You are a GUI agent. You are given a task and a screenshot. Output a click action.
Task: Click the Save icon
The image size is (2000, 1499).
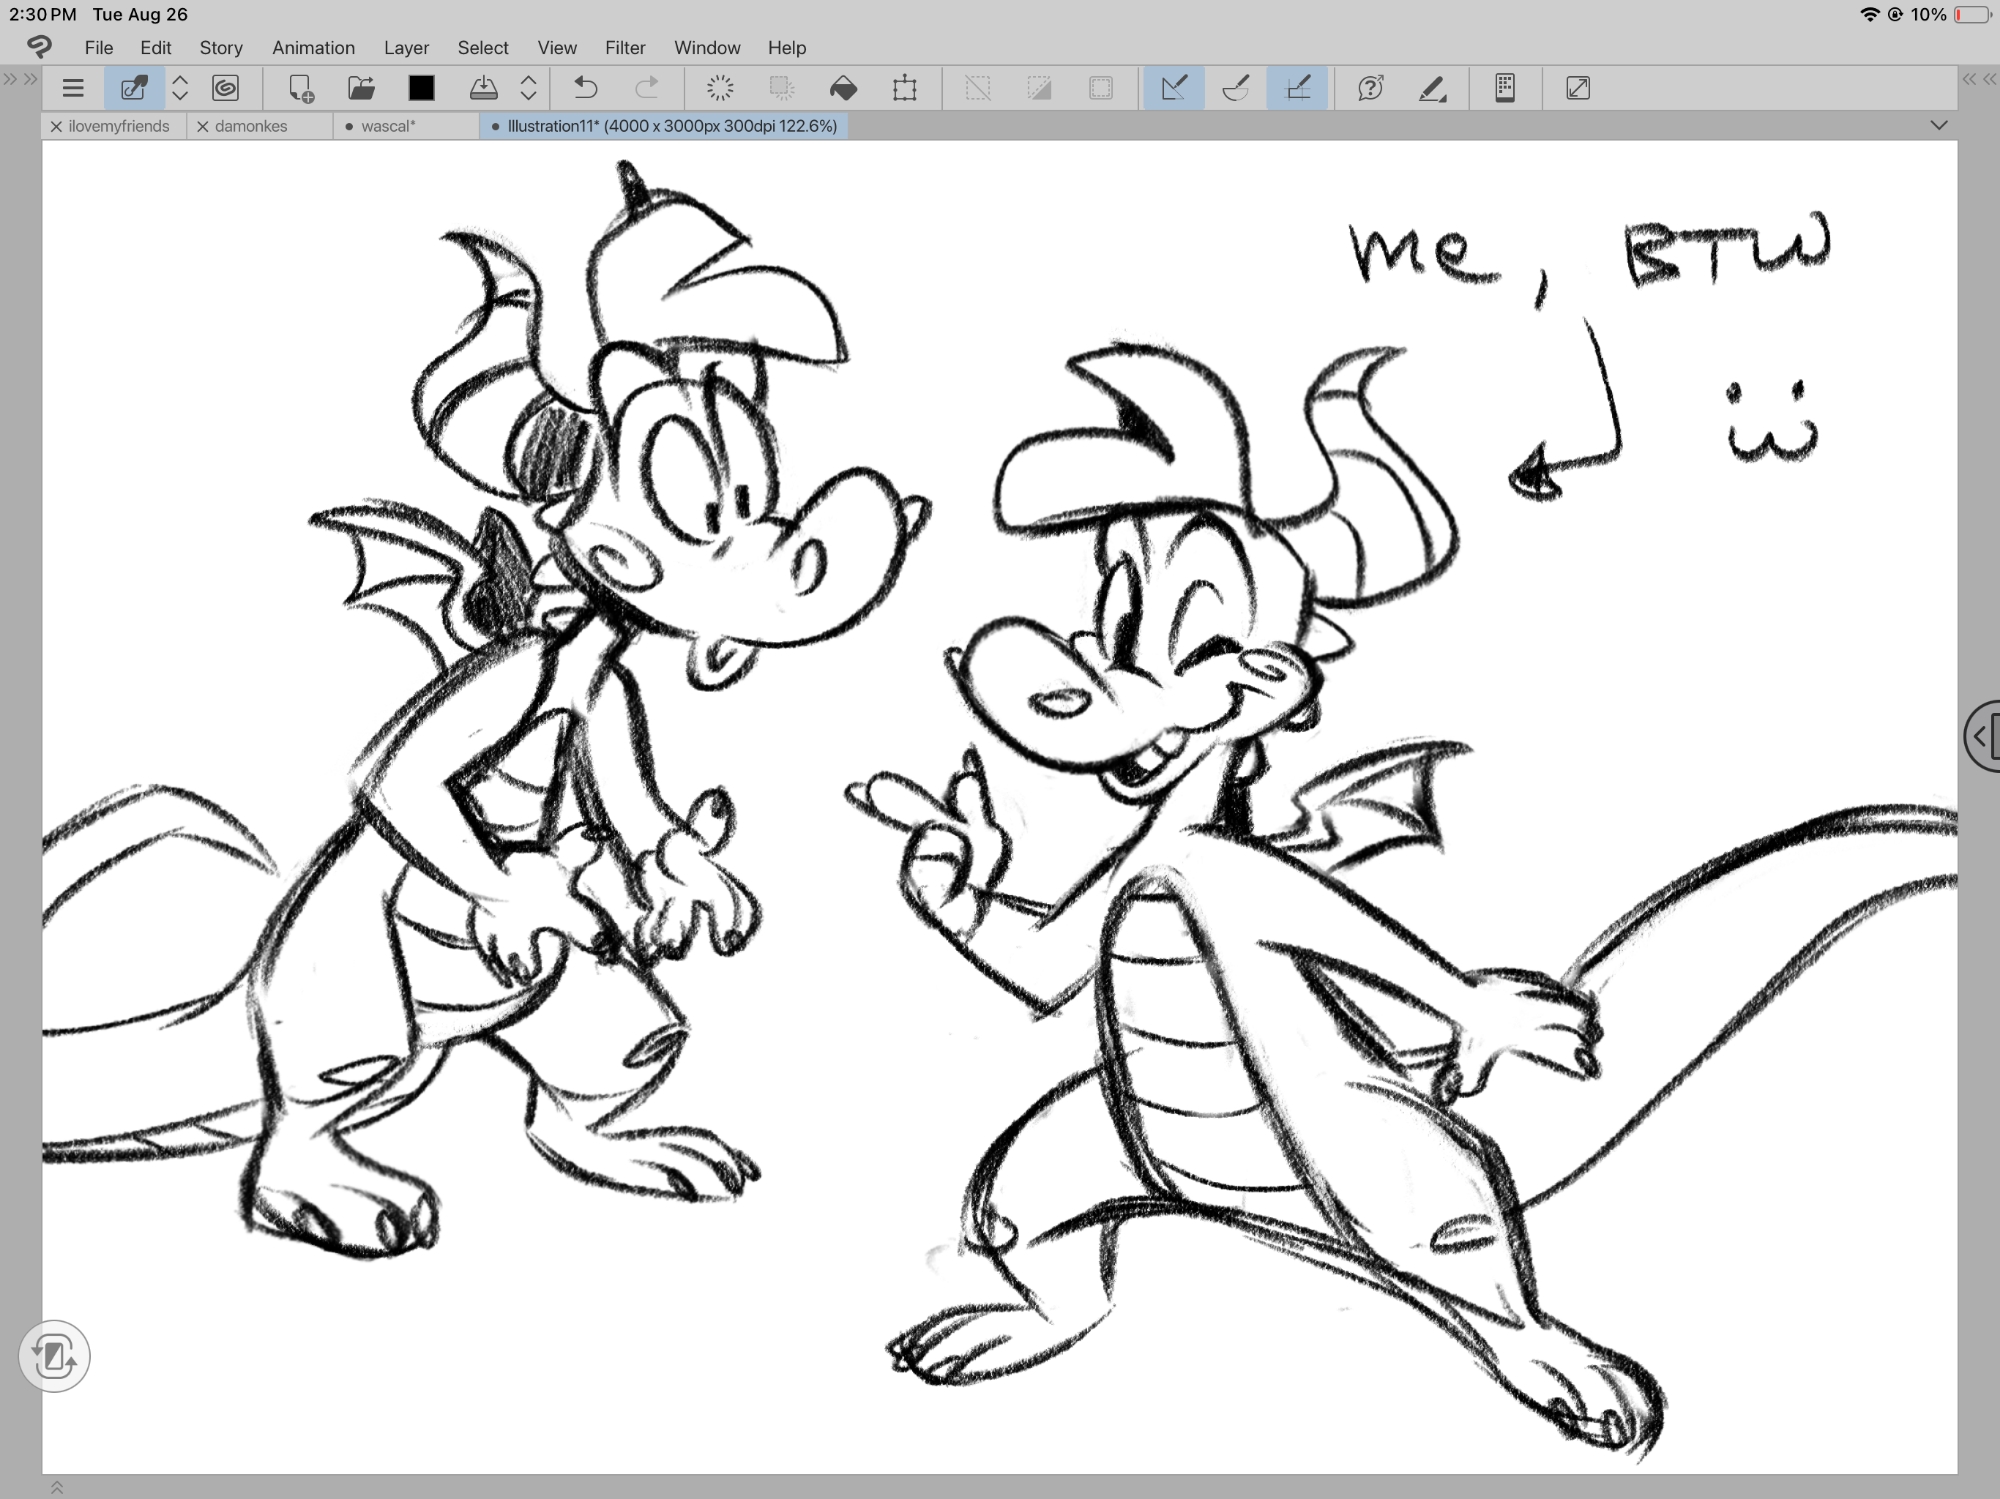point(484,88)
